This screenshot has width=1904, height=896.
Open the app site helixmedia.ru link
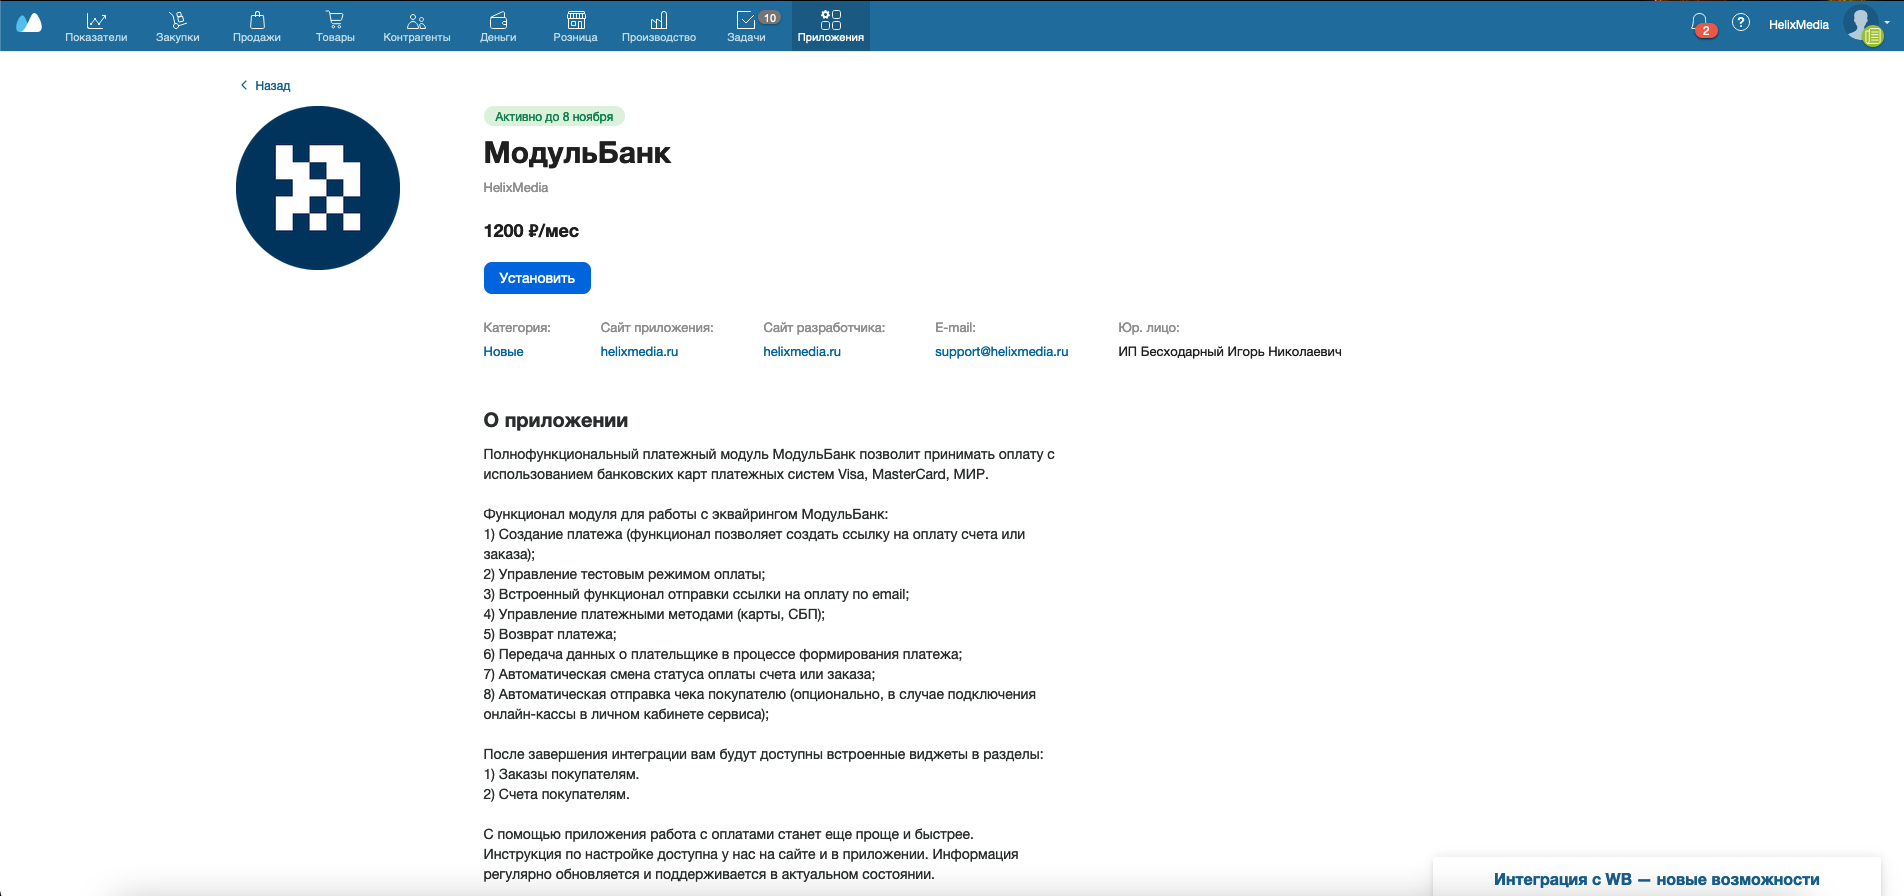tap(639, 352)
